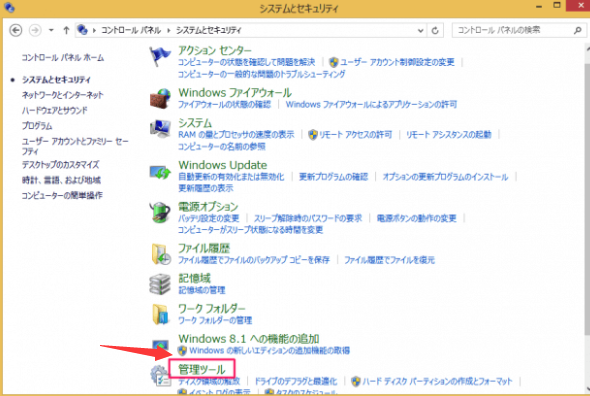Click コンピューターの名前の参照 link
Screen dimensions: 590x396
coord(222,146)
